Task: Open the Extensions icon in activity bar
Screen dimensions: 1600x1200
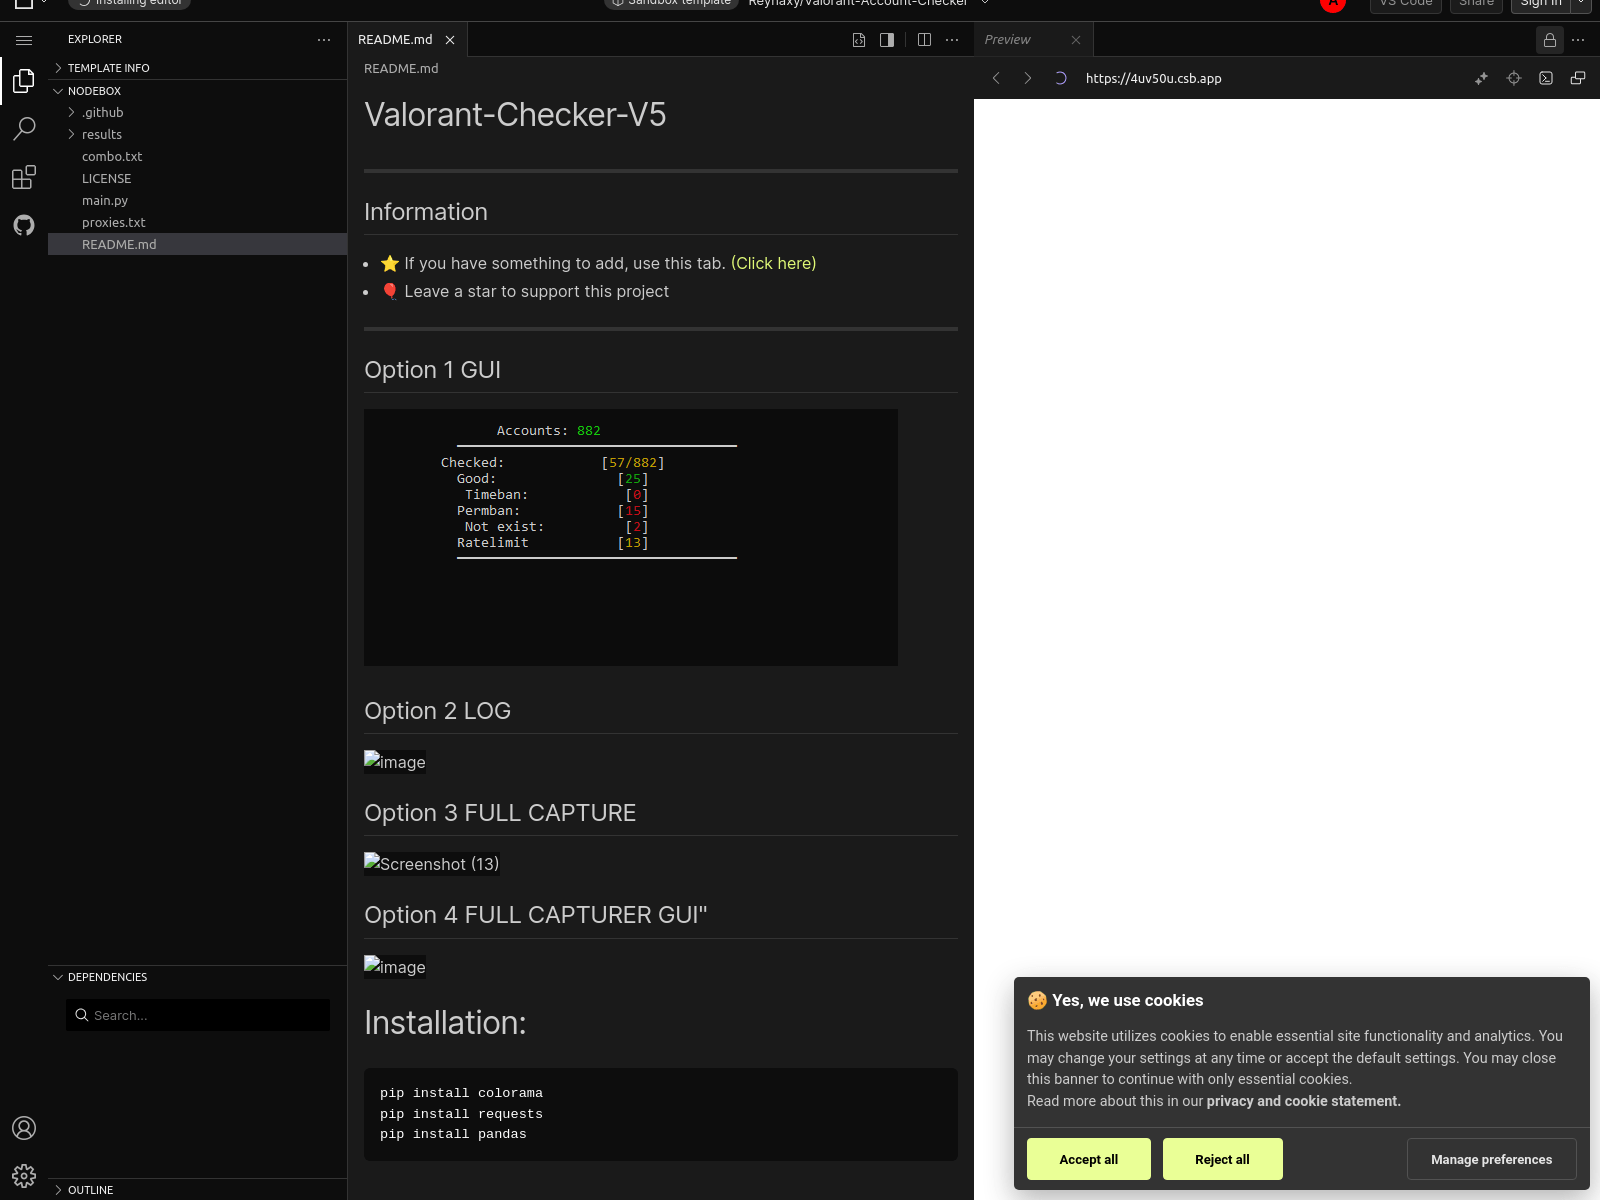Action: 24,177
